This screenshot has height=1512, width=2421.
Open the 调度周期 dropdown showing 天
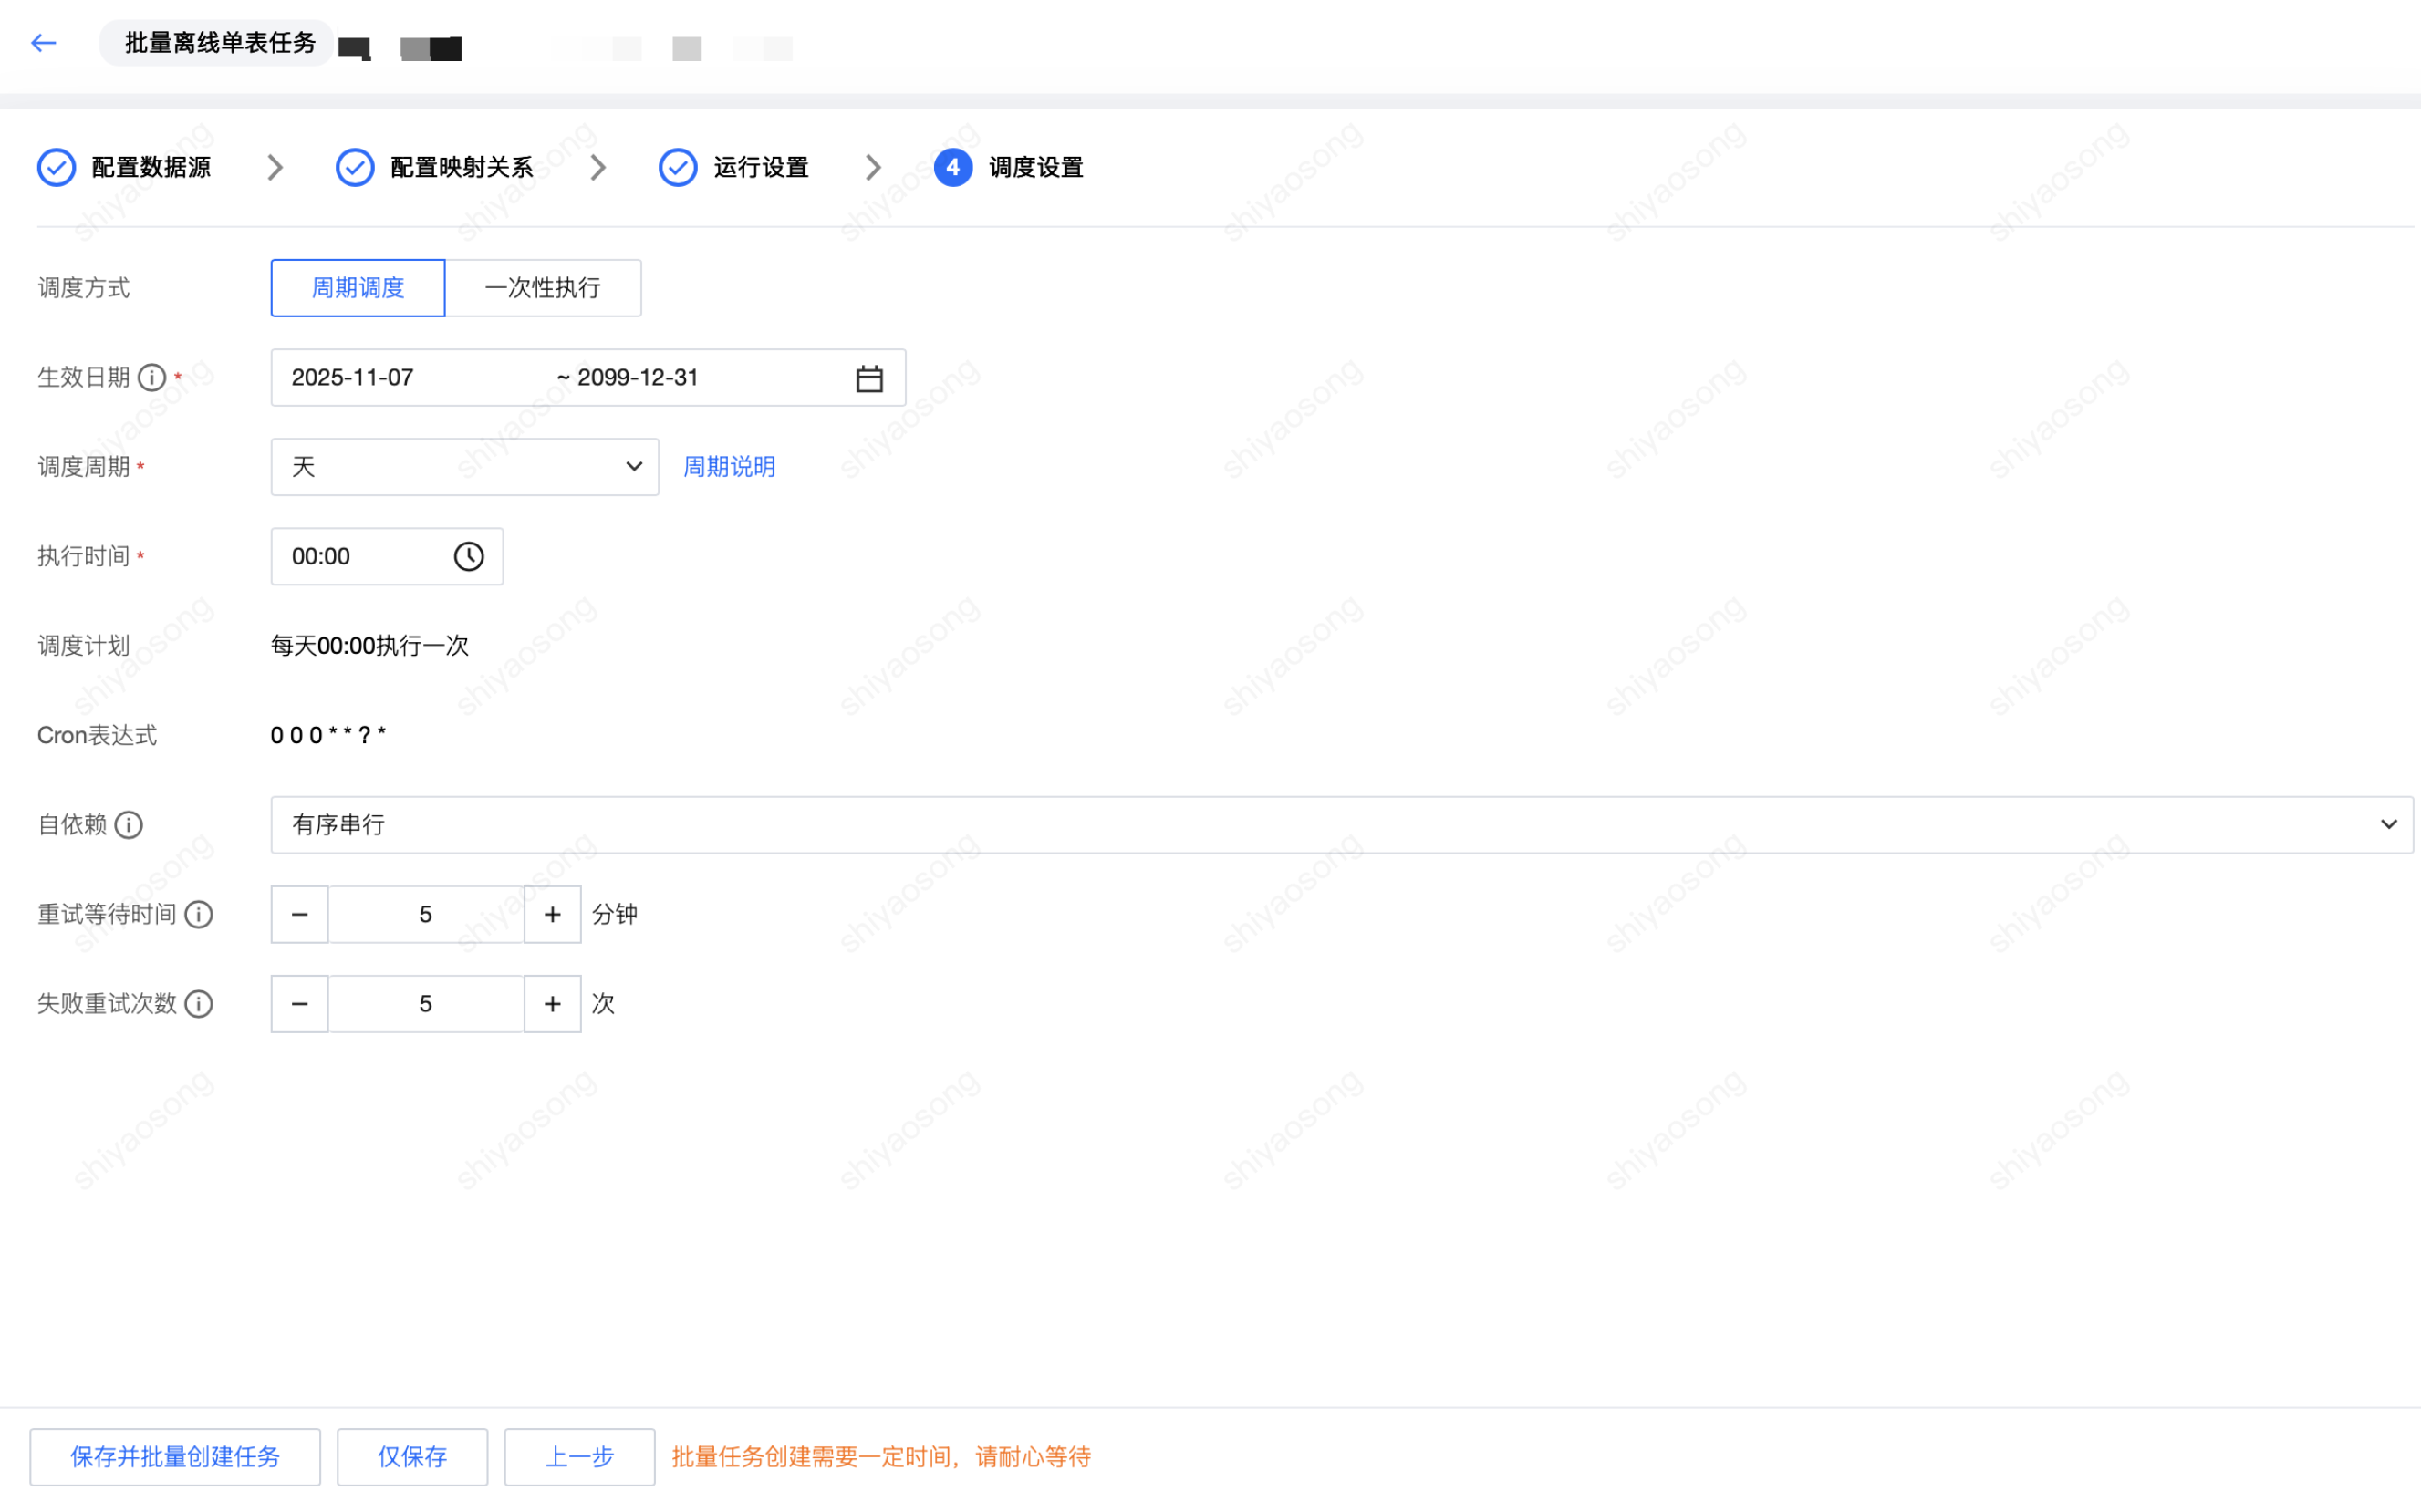tap(464, 467)
